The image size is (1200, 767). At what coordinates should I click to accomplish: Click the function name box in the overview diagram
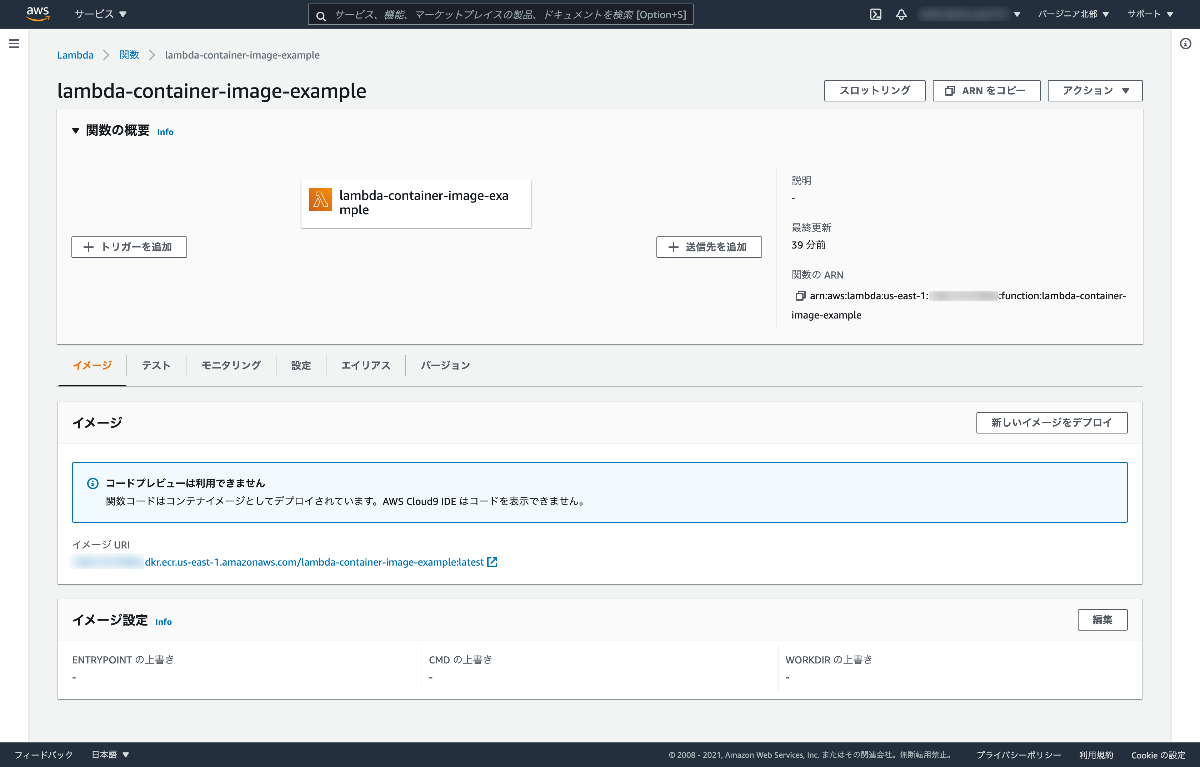tap(416, 203)
